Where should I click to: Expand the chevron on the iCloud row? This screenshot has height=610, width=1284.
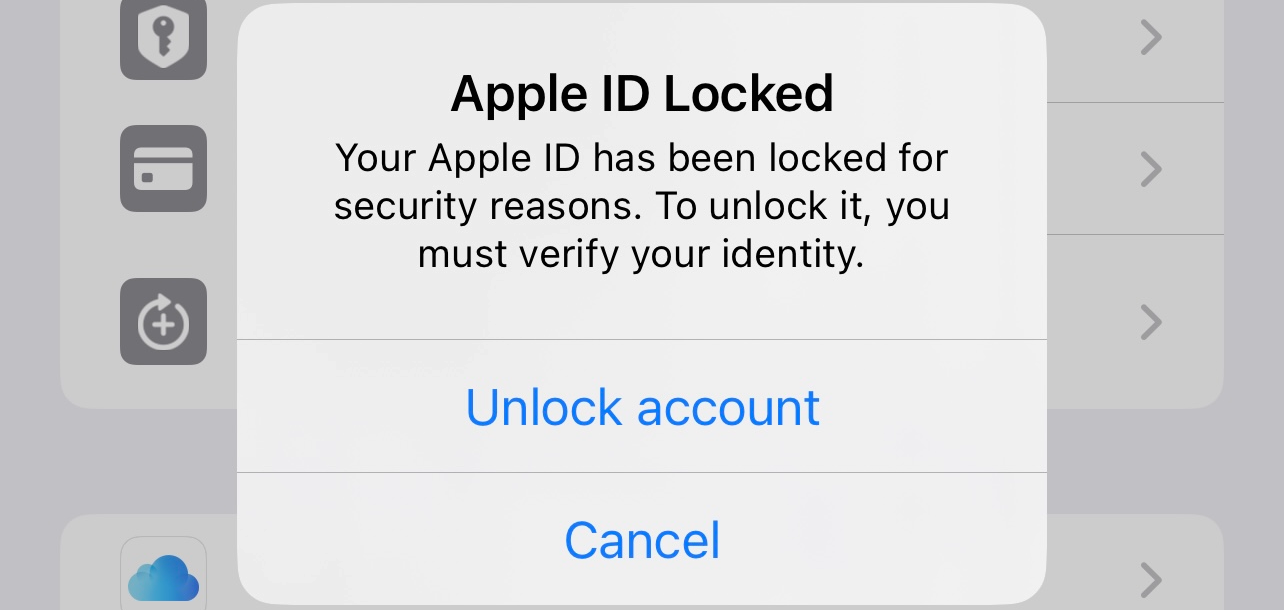pos(1152,579)
